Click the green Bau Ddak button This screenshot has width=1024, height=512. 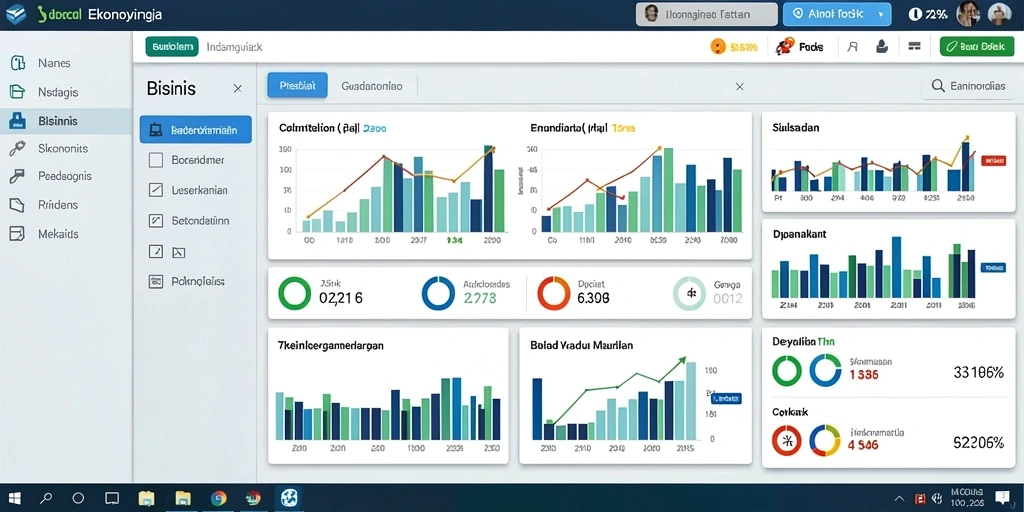click(x=976, y=46)
